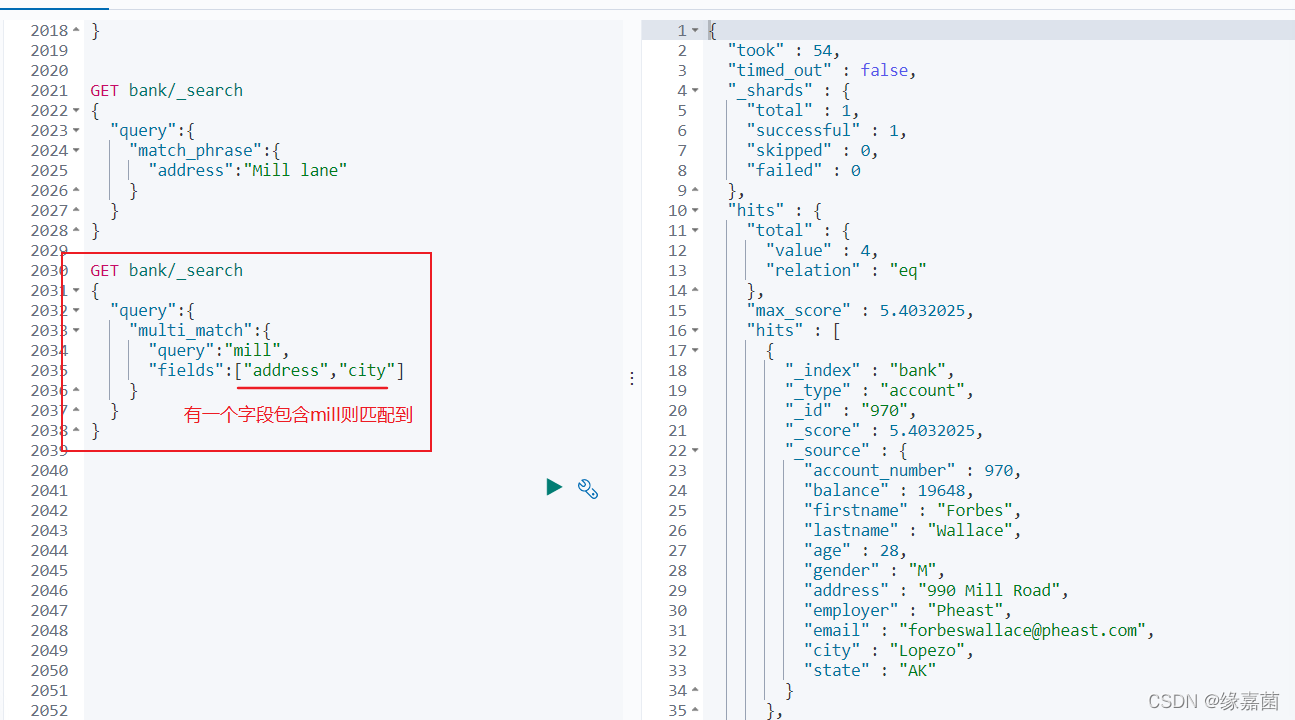Screen dimensions: 1295x720
Task: Click line number 2050 in the editor gutter
Action: click(x=49, y=670)
